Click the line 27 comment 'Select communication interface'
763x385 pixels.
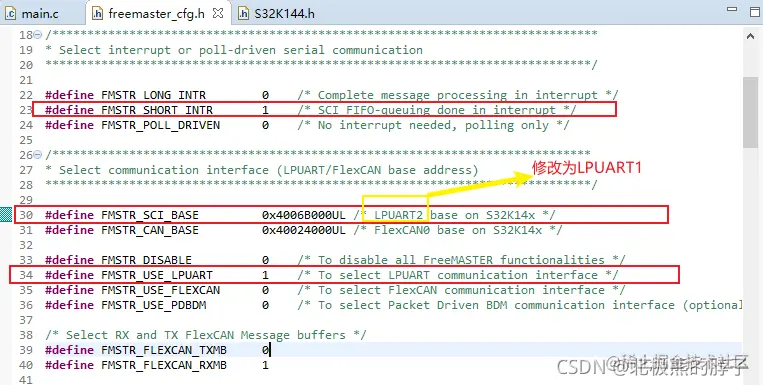point(262,170)
